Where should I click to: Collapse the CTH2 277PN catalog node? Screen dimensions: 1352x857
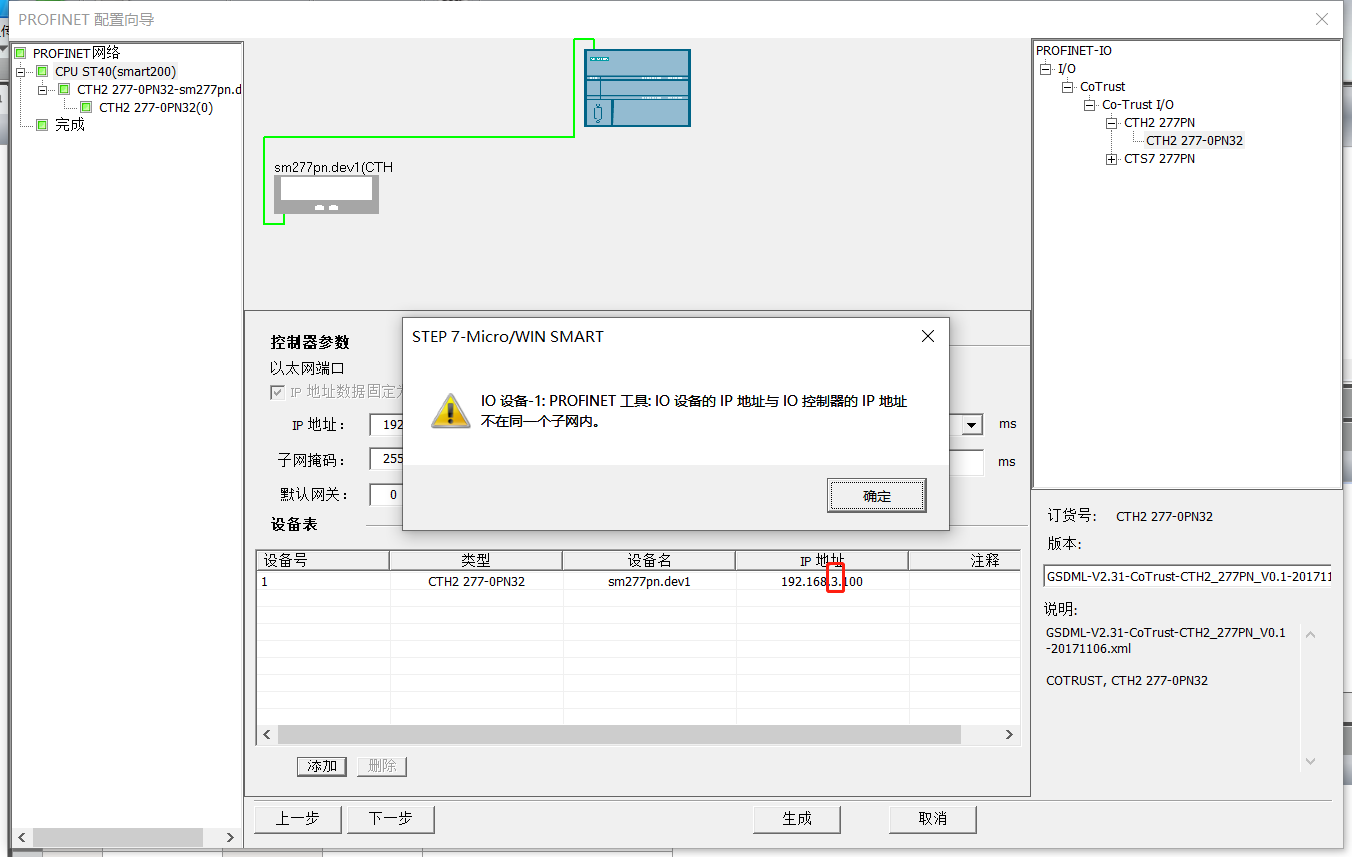(1111, 123)
